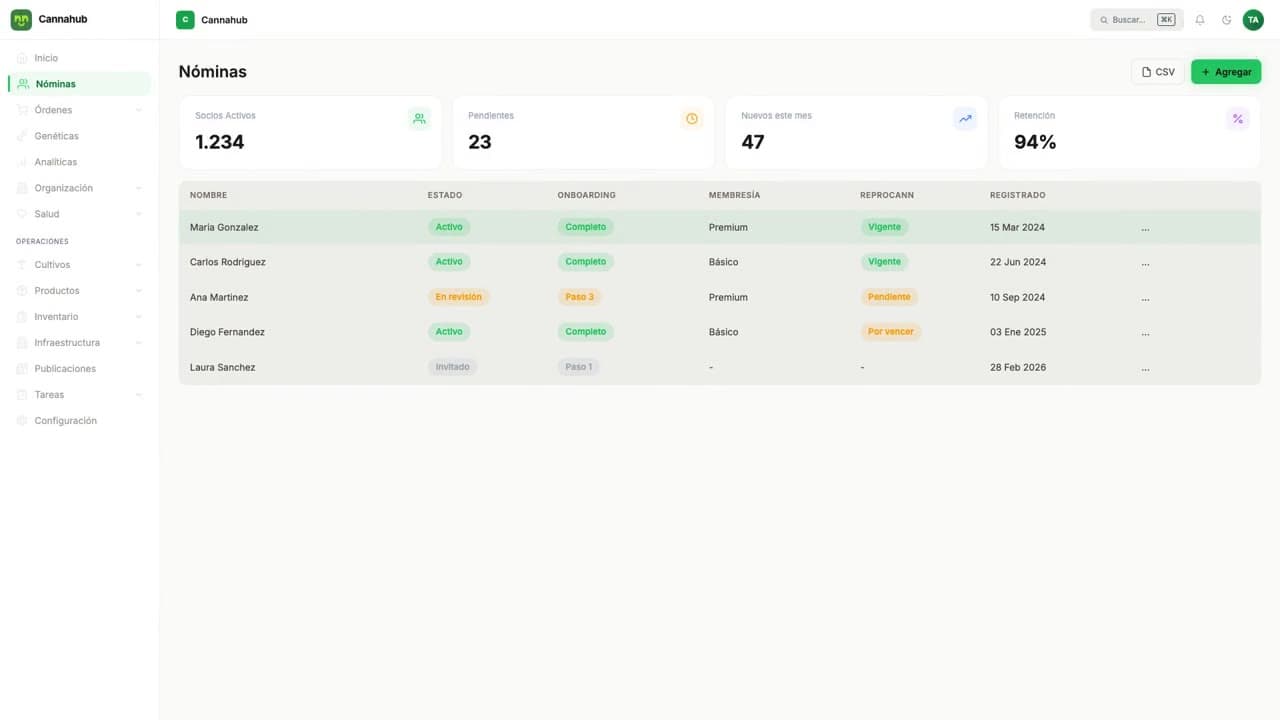Sort by REGISTRADO column header
1280x720 pixels.
[1017, 195]
